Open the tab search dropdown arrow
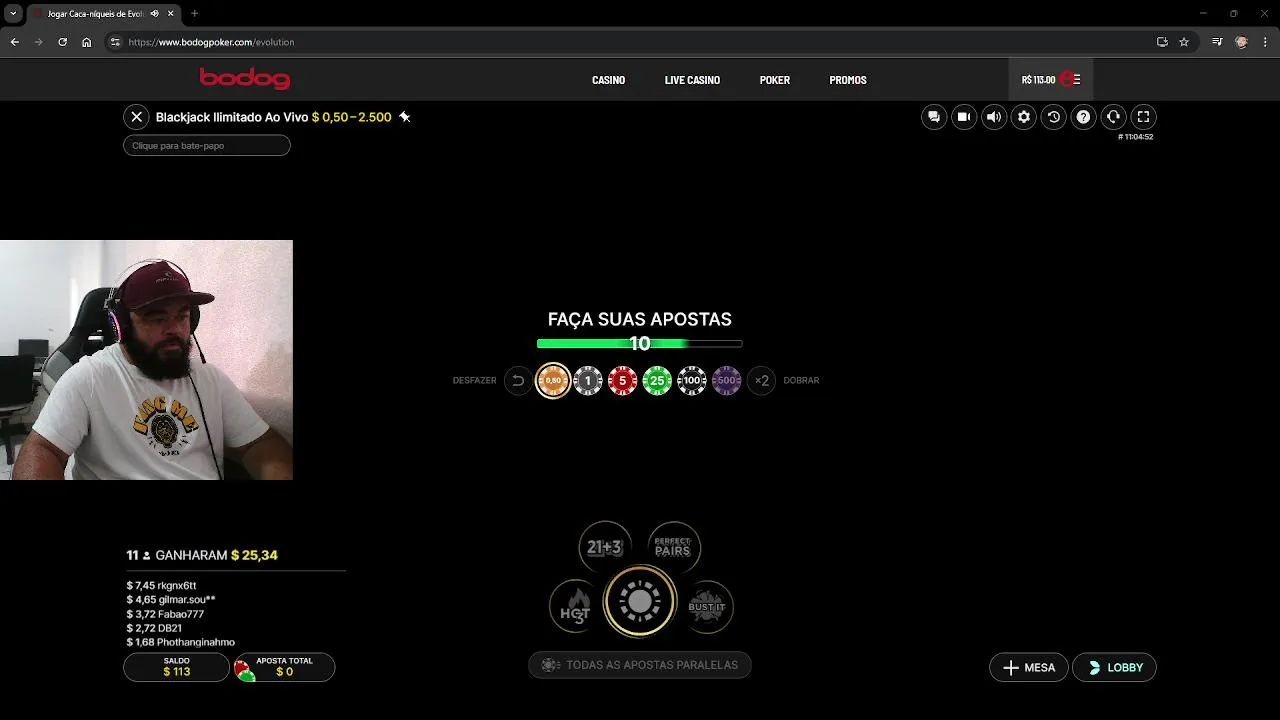The image size is (1280, 720). (13, 14)
